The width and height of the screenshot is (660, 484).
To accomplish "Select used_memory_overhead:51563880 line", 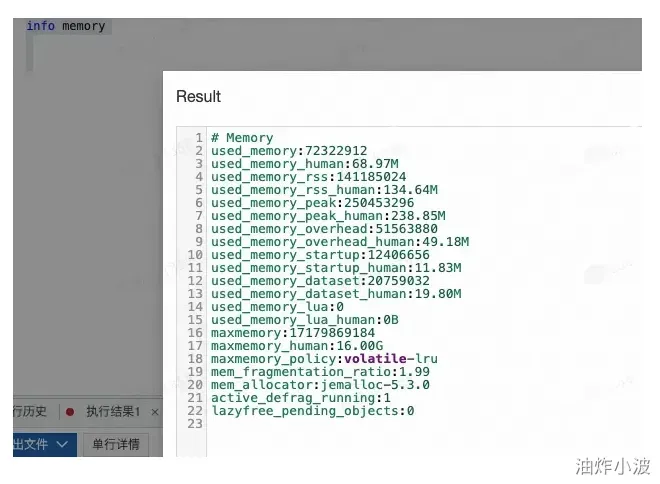I will click(324, 229).
